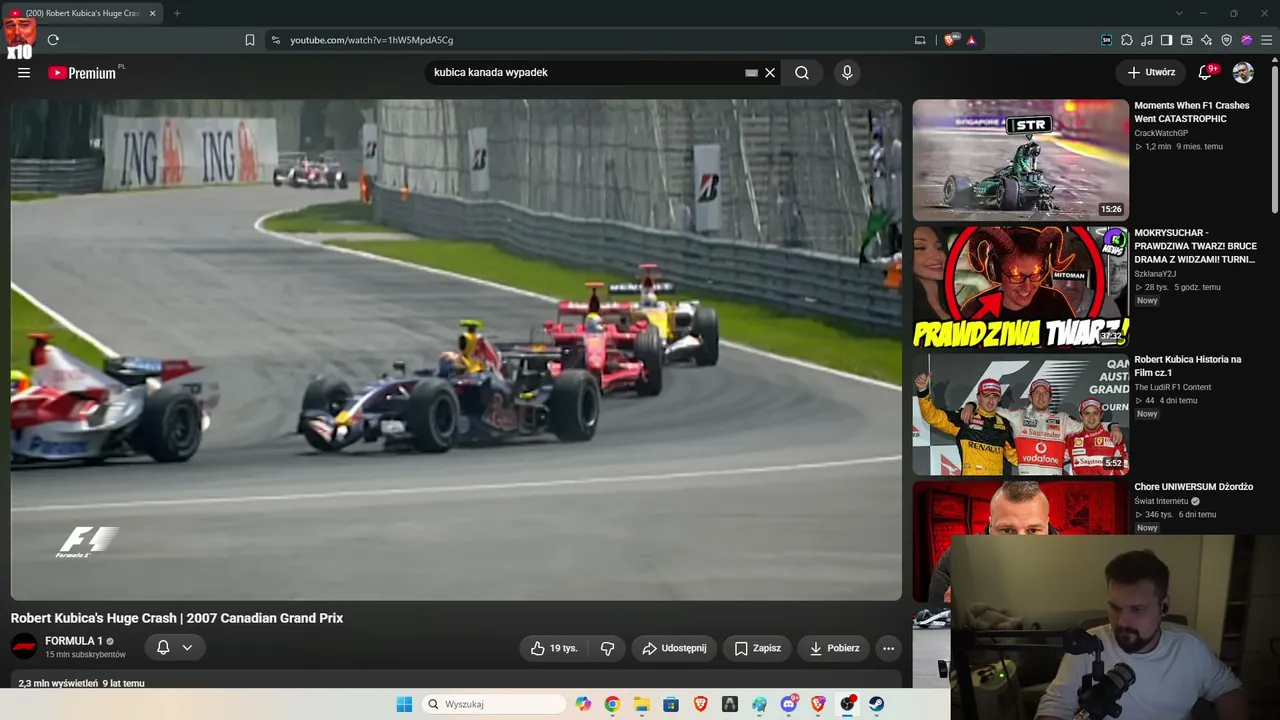Select the Robert Kubica's Huge Crash tab
Screen dimensions: 1280x720
82,13
